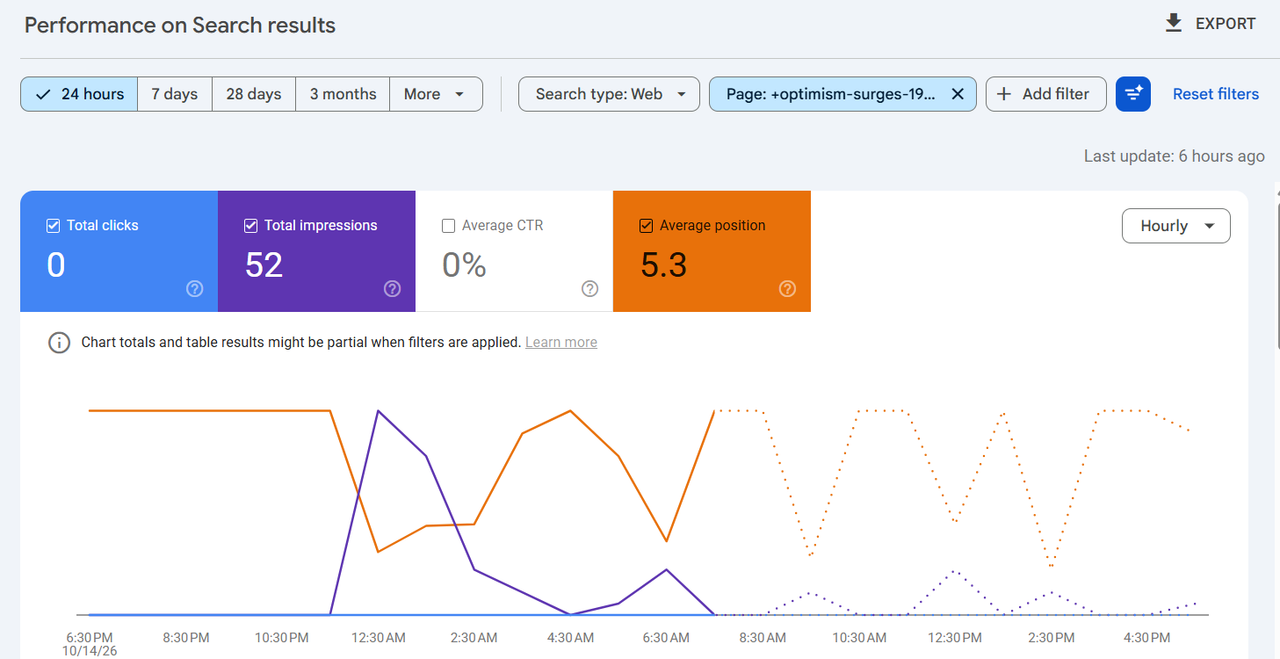
Task: Open help icon on Total impressions card
Action: [x=392, y=289]
